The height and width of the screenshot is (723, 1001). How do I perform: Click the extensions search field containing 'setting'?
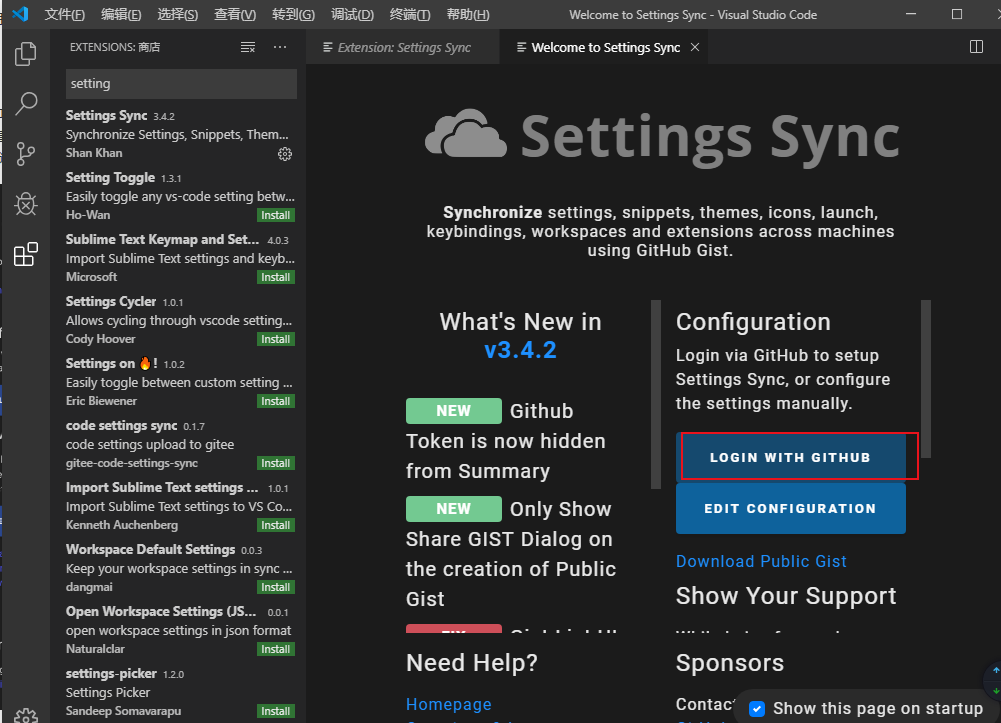[x=181, y=84]
